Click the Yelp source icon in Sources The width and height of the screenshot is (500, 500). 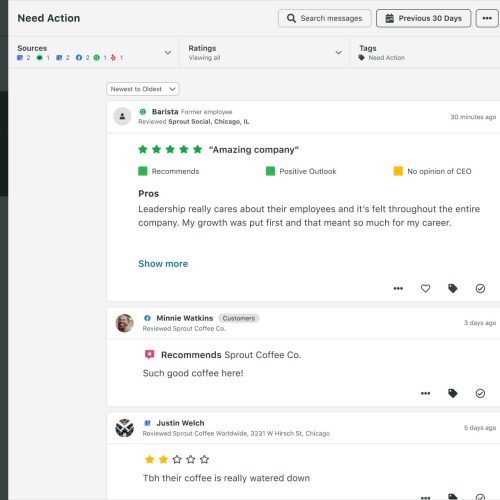(113, 58)
